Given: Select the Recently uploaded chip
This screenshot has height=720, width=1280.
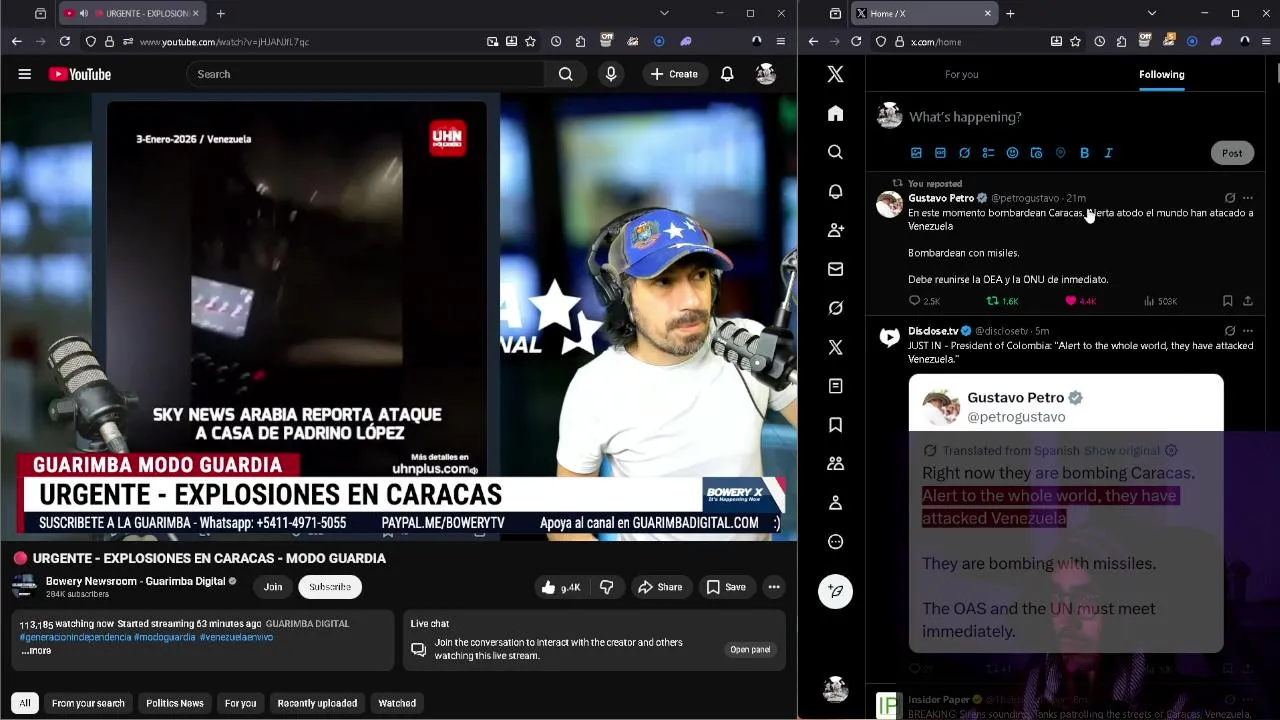Looking at the screenshot, I should [317, 703].
